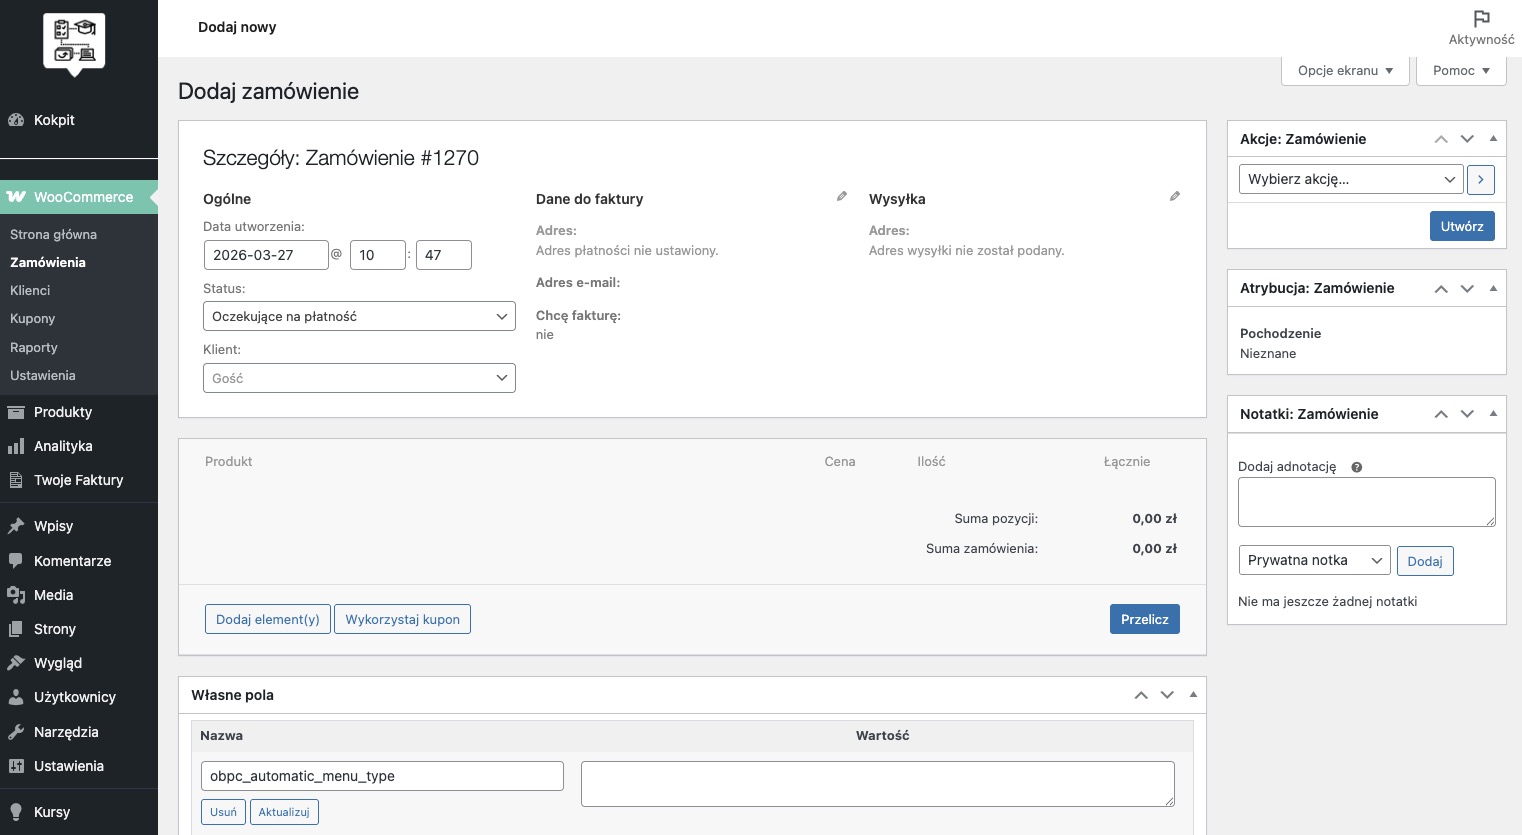Click the custom field Wartość textarea
The image size is (1522, 835).
point(878,784)
